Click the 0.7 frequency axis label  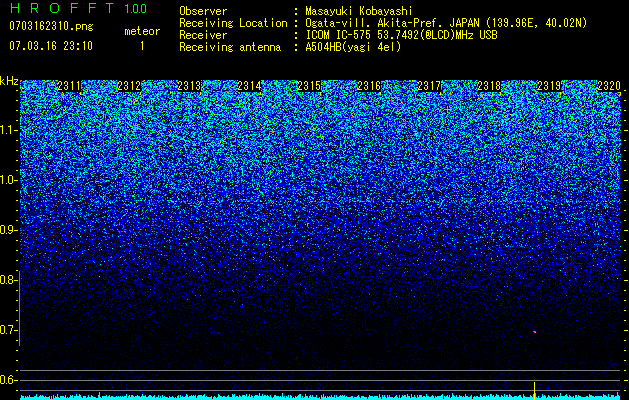pos(8,330)
